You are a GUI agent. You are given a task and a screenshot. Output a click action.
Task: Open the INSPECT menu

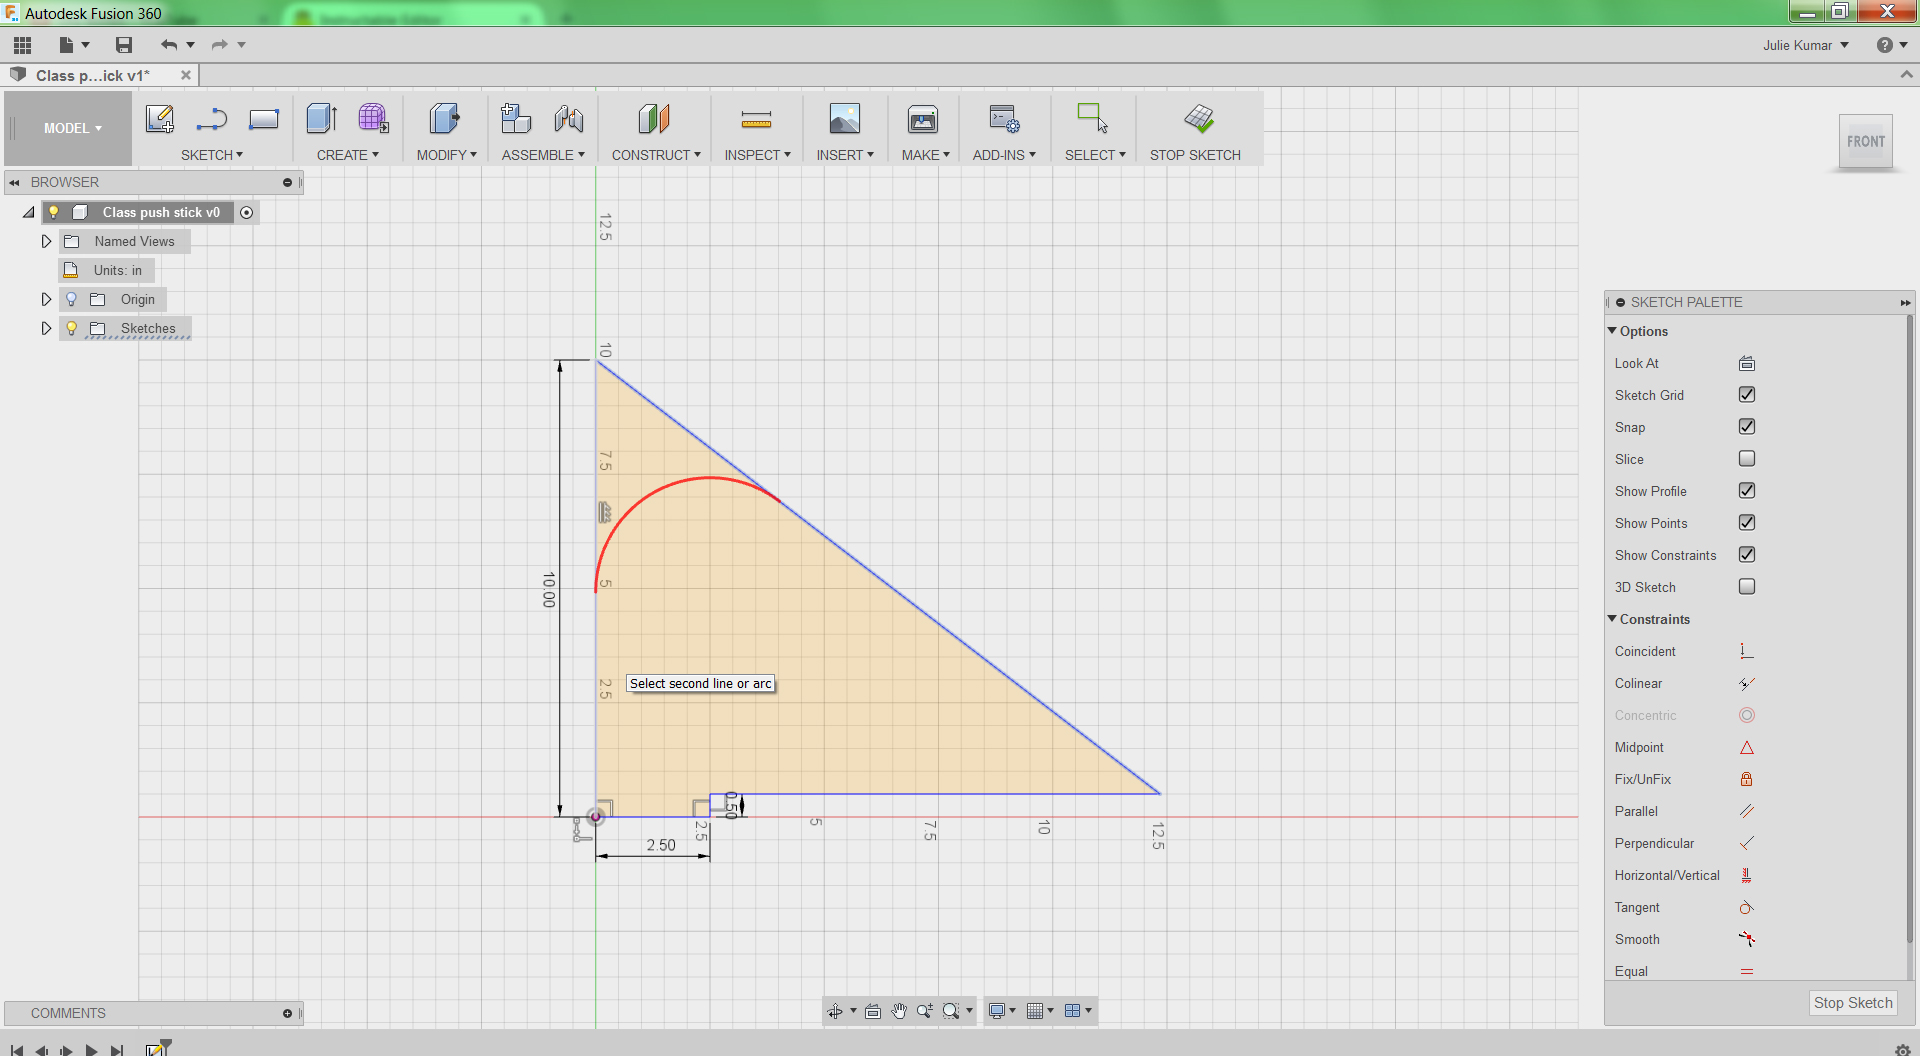[758, 155]
